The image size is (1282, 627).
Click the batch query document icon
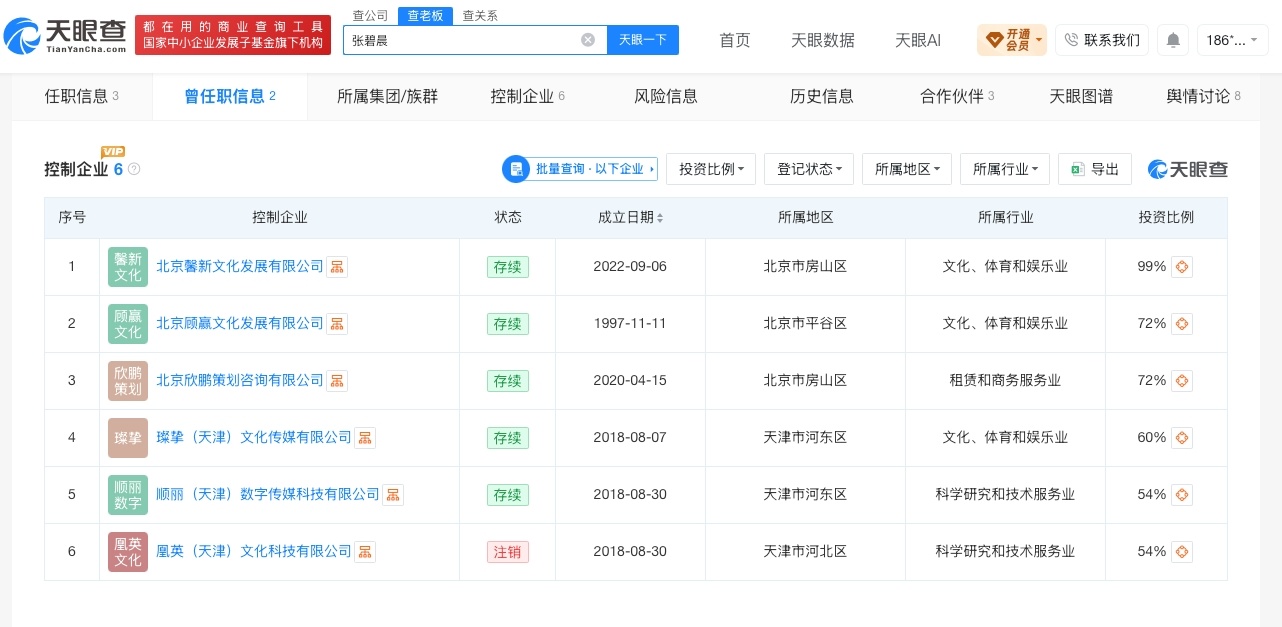(x=516, y=169)
